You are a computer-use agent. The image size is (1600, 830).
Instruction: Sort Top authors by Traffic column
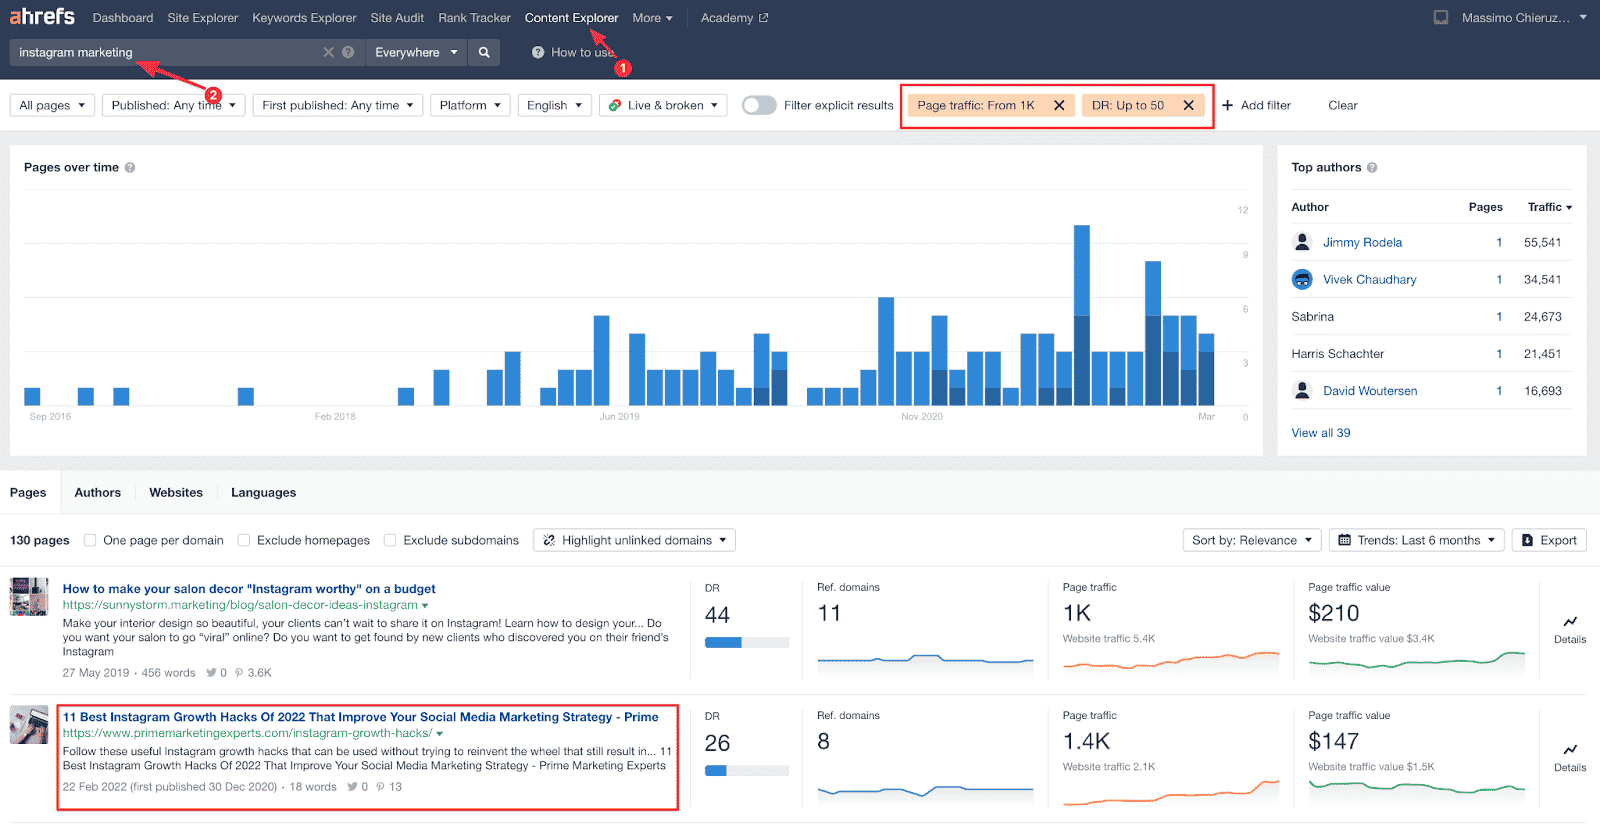[x=1549, y=207]
